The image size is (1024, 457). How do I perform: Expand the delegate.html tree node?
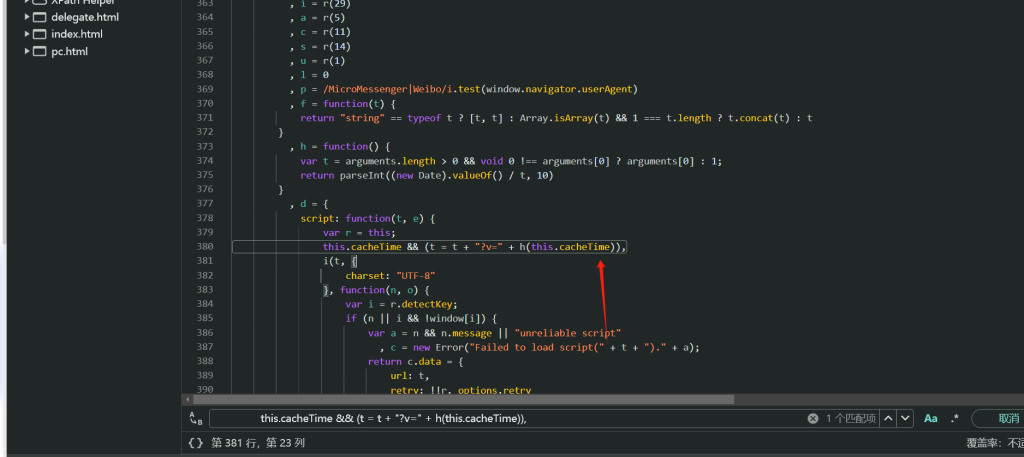coord(26,17)
